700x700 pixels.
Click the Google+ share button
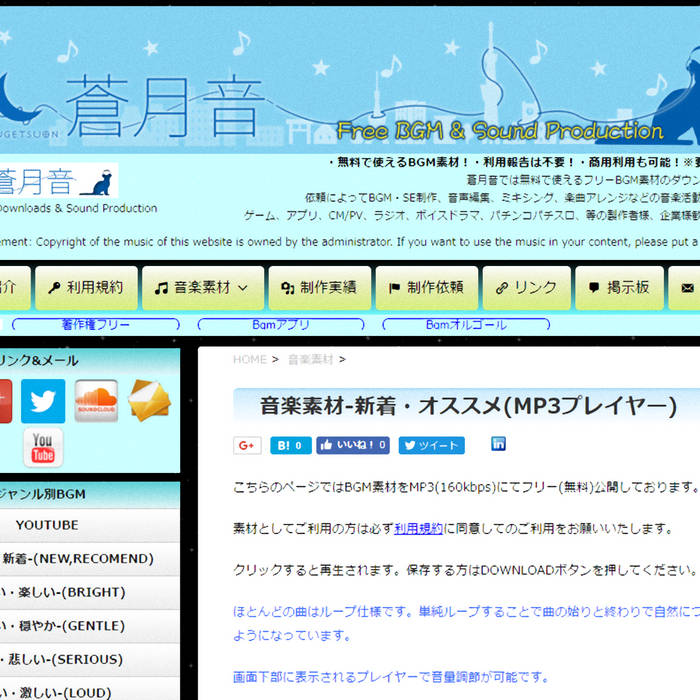[x=247, y=445]
